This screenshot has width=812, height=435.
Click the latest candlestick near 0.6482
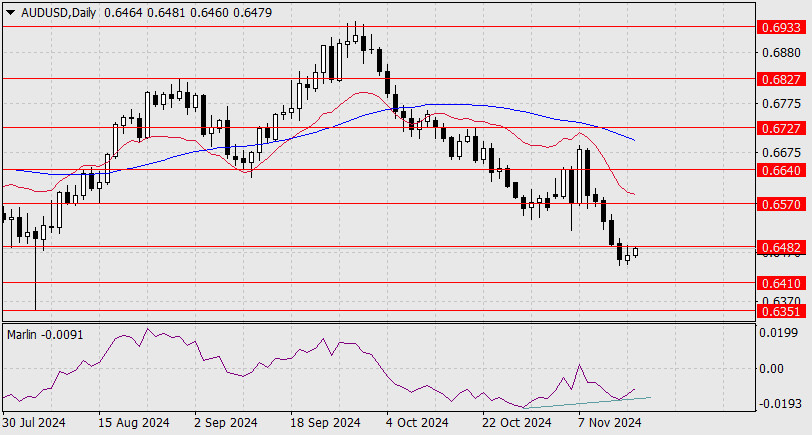[635, 252]
